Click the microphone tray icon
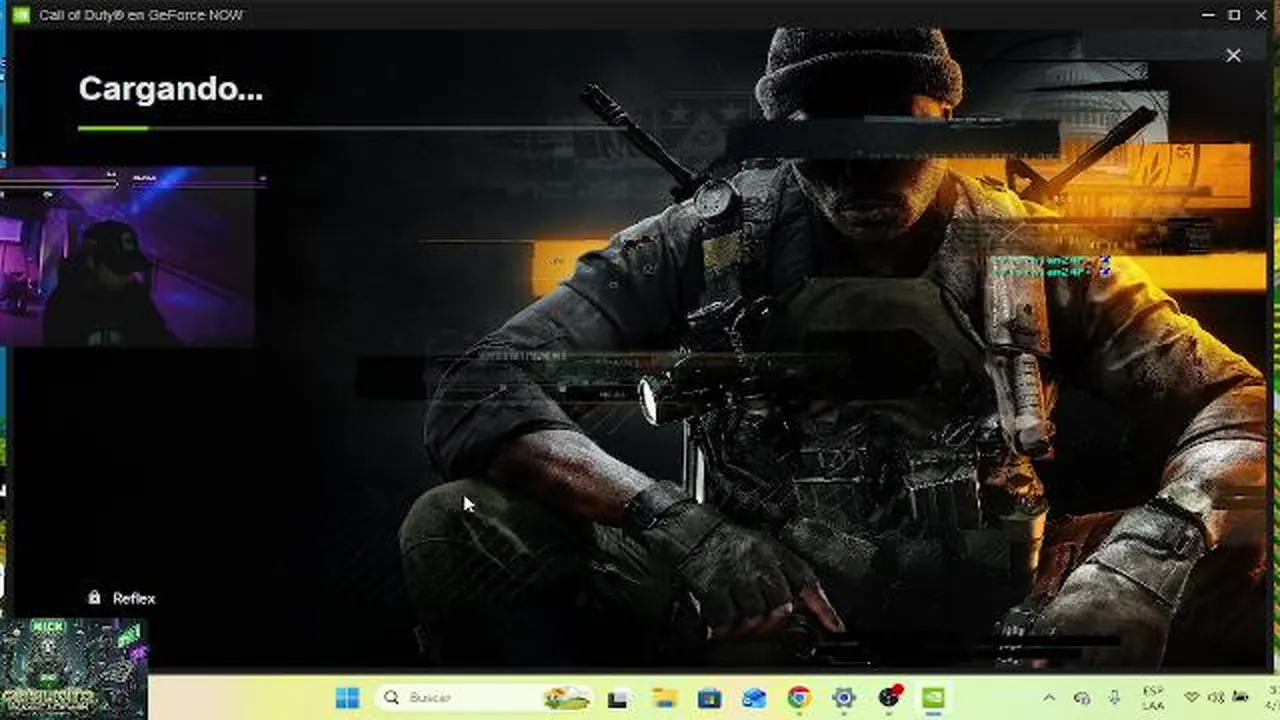The height and width of the screenshot is (720, 1280). tap(1114, 697)
